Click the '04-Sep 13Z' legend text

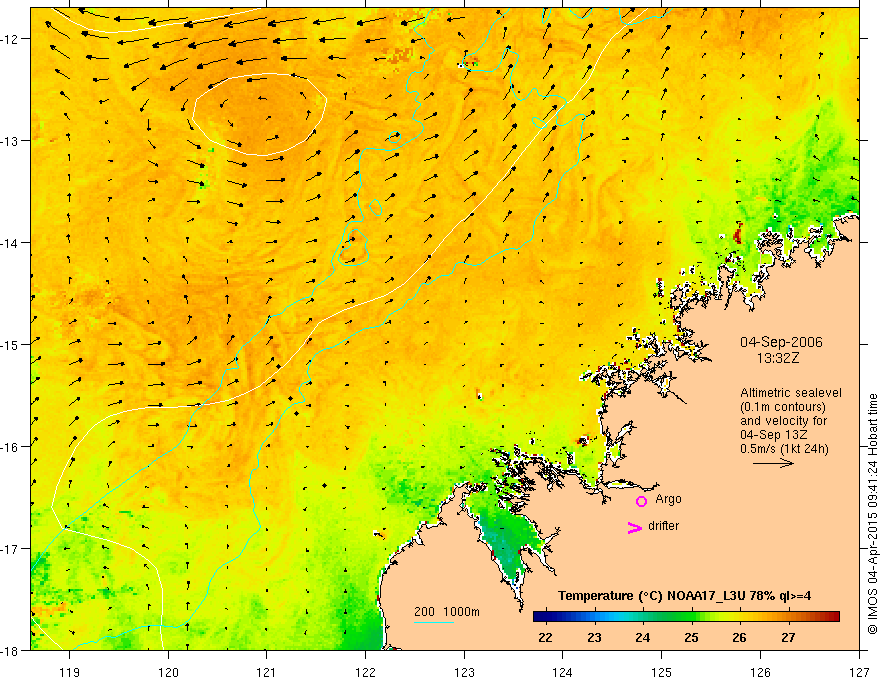(773, 435)
